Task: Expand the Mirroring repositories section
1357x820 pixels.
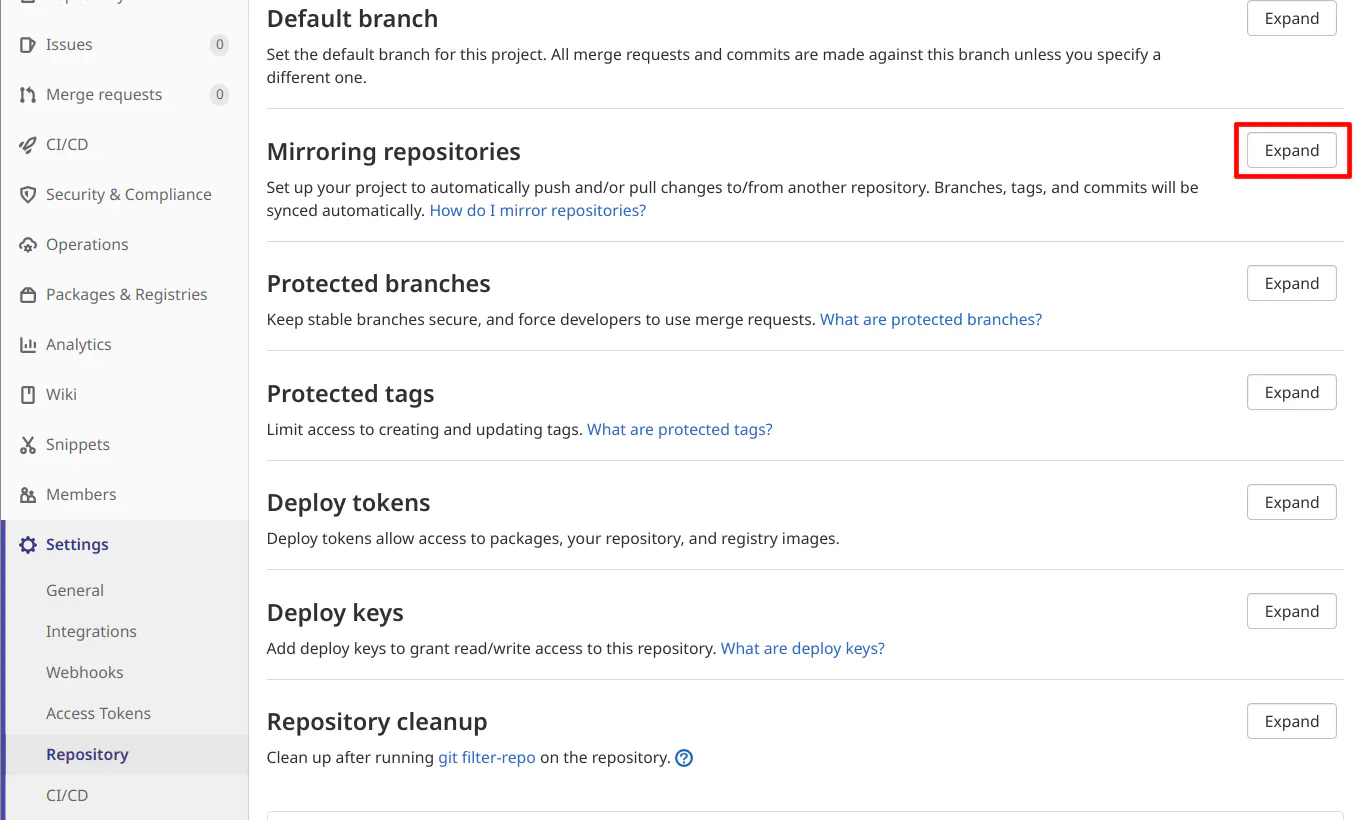Action: tap(1291, 151)
